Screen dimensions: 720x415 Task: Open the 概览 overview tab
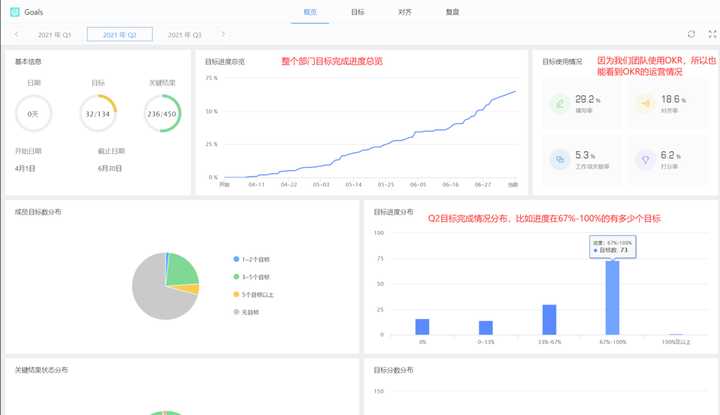coord(310,12)
